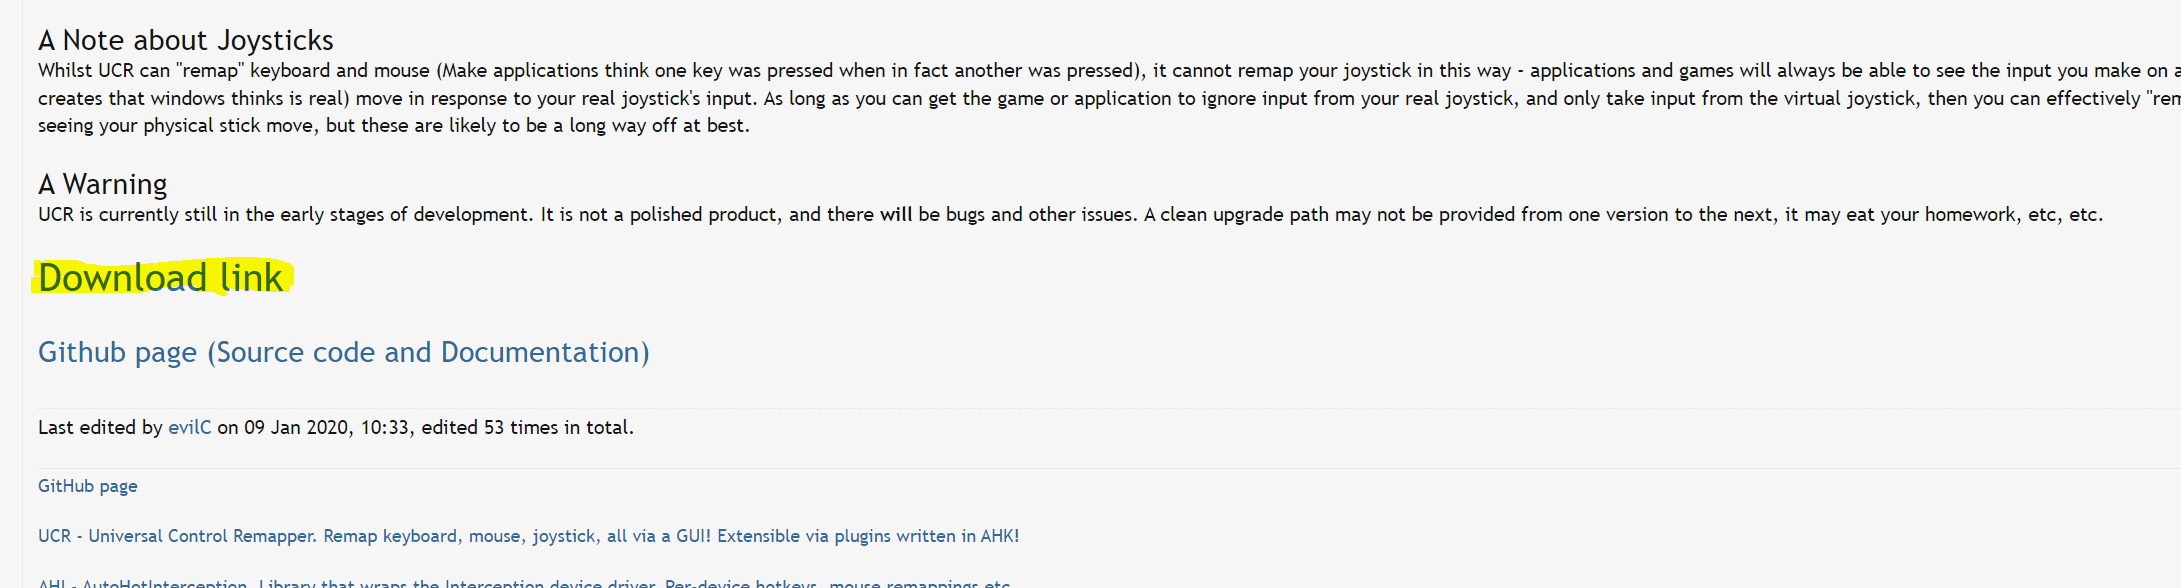Open the highlighted Download link
2181x588 pixels.
(x=161, y=278)
